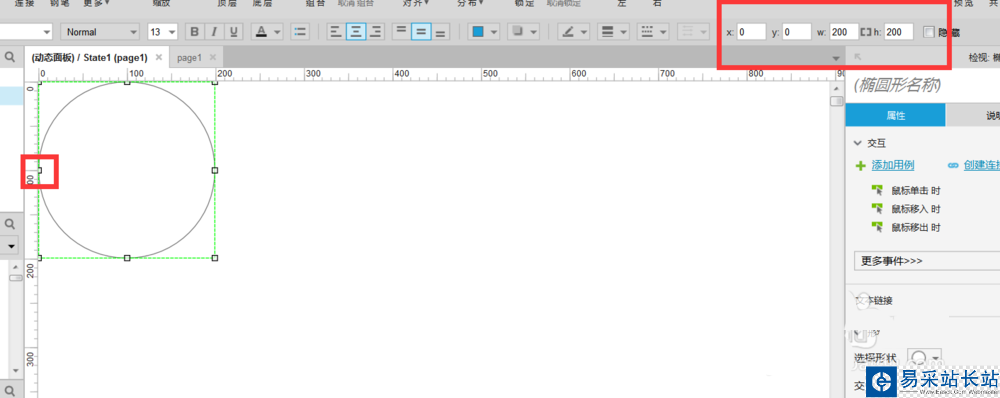The width and height of the screenshot is (1000, 398).
Task: Close the page1 tab
Action: pyautogui.click(x=214, y=57)
